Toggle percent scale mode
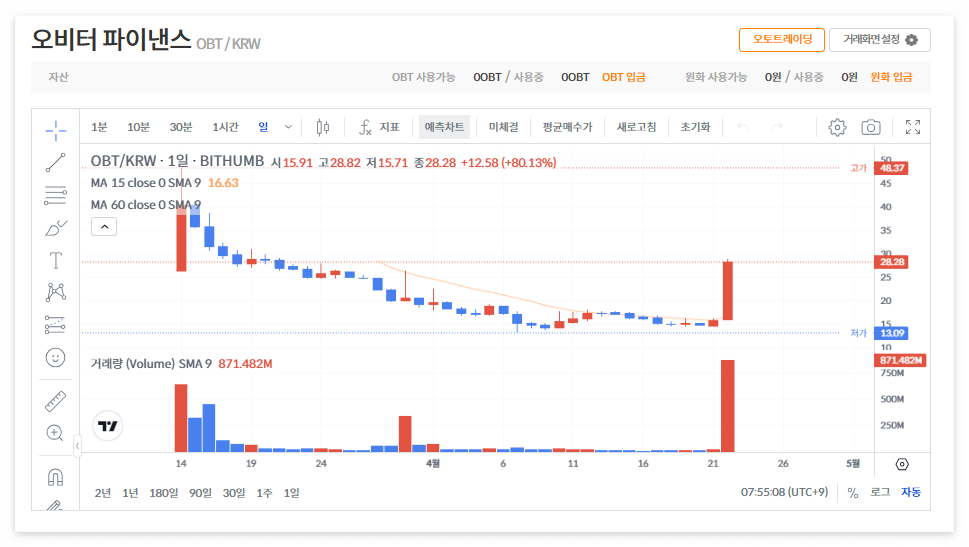The height and width of the screenshot is (547, 969). point(853,493)
